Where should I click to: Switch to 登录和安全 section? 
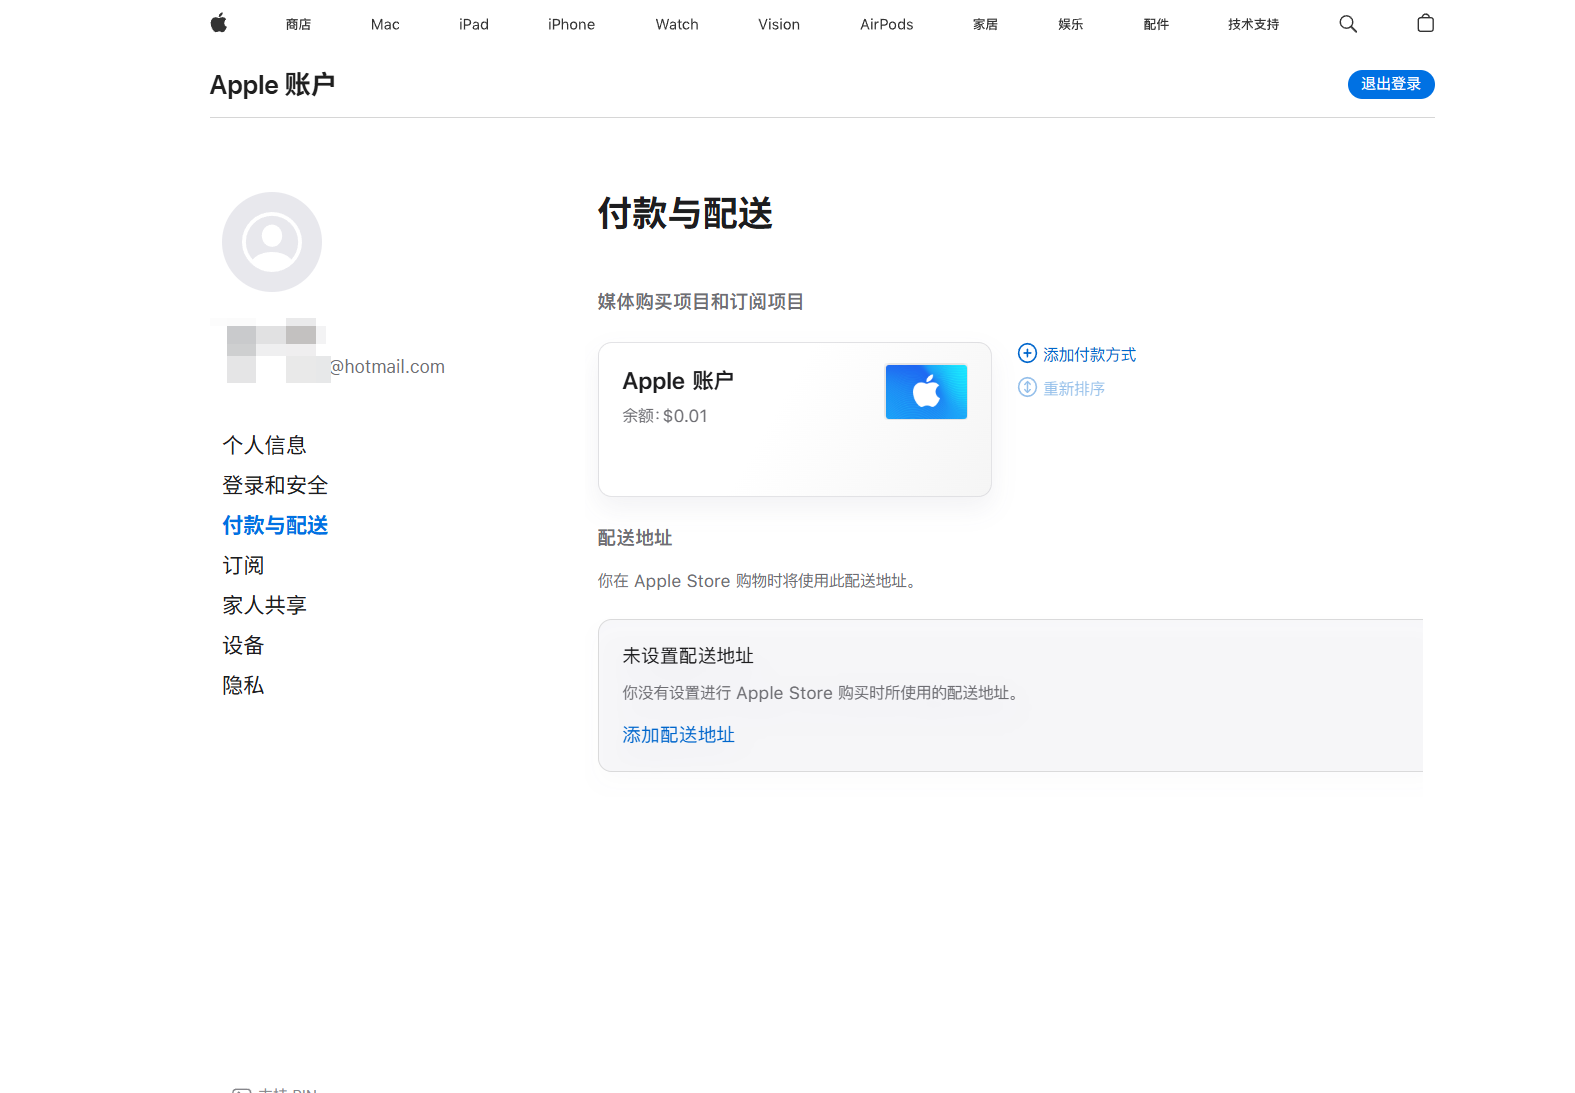pyautogui.click(x=275, y=485)
